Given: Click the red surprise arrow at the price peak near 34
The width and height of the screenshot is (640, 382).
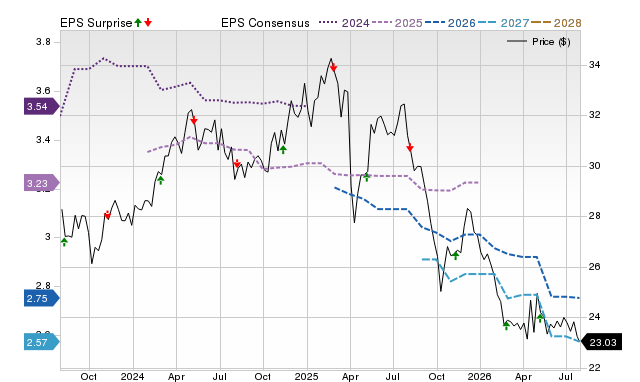Looking at the screenshot, I should tap(333, 67).
